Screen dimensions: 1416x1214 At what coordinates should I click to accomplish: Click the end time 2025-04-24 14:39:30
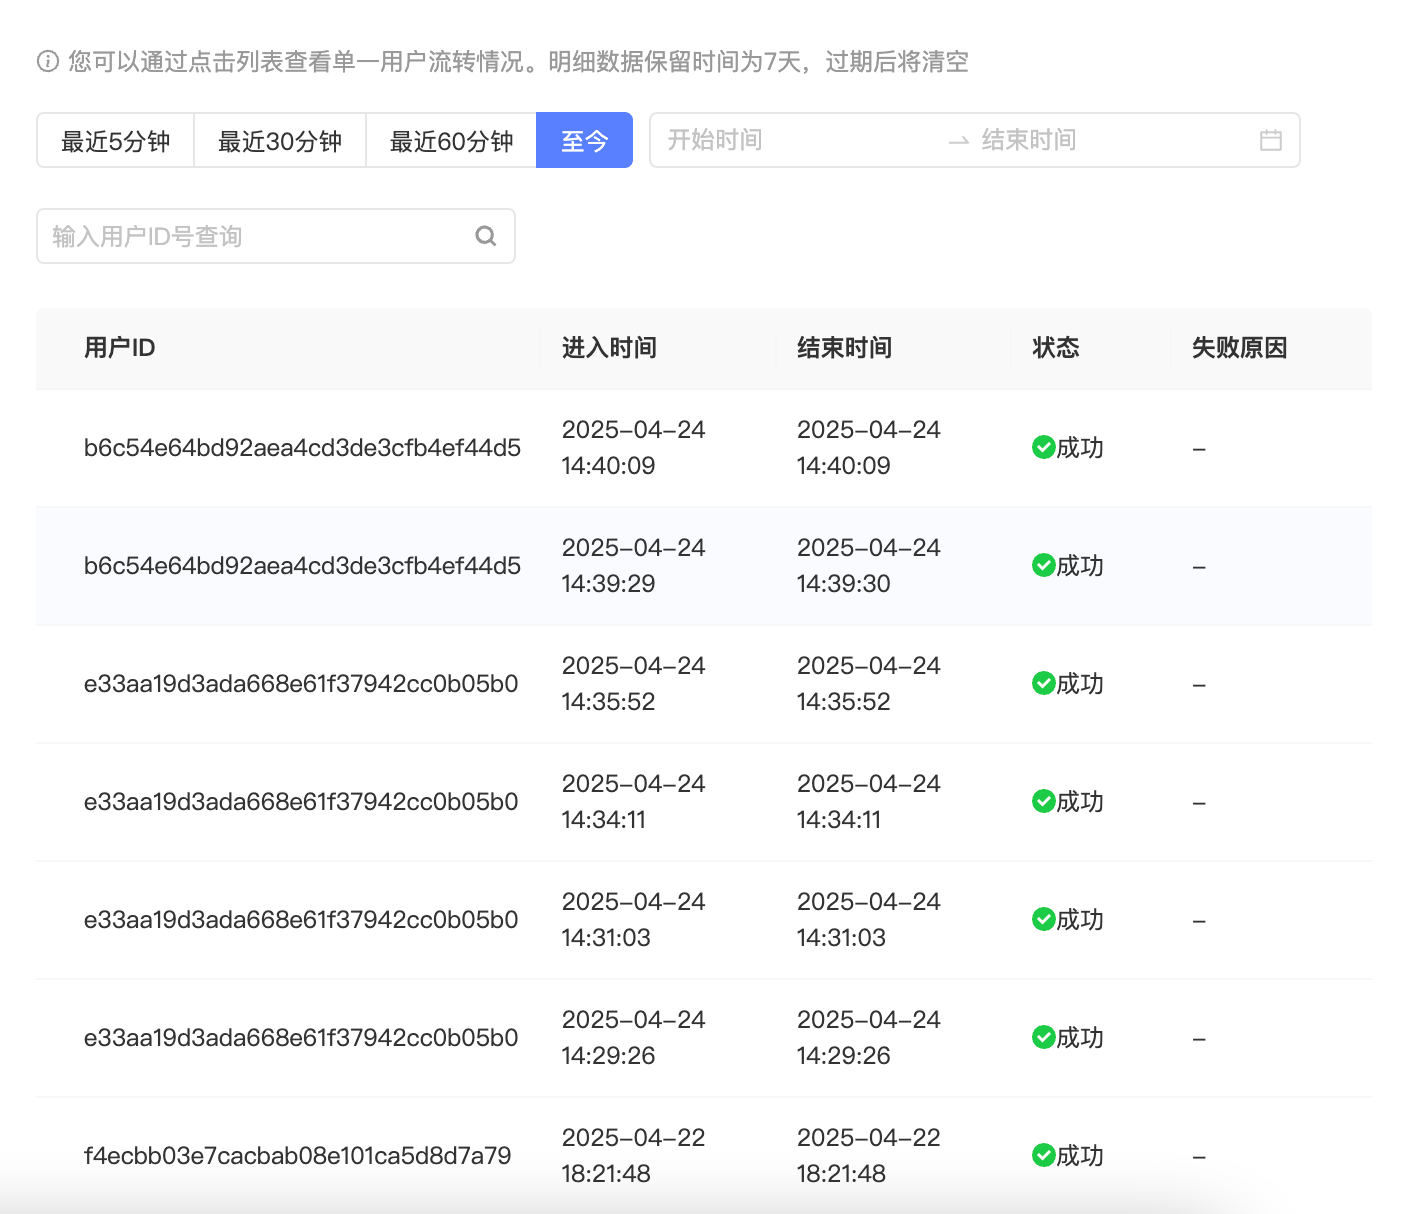click(x=869, y=566)
